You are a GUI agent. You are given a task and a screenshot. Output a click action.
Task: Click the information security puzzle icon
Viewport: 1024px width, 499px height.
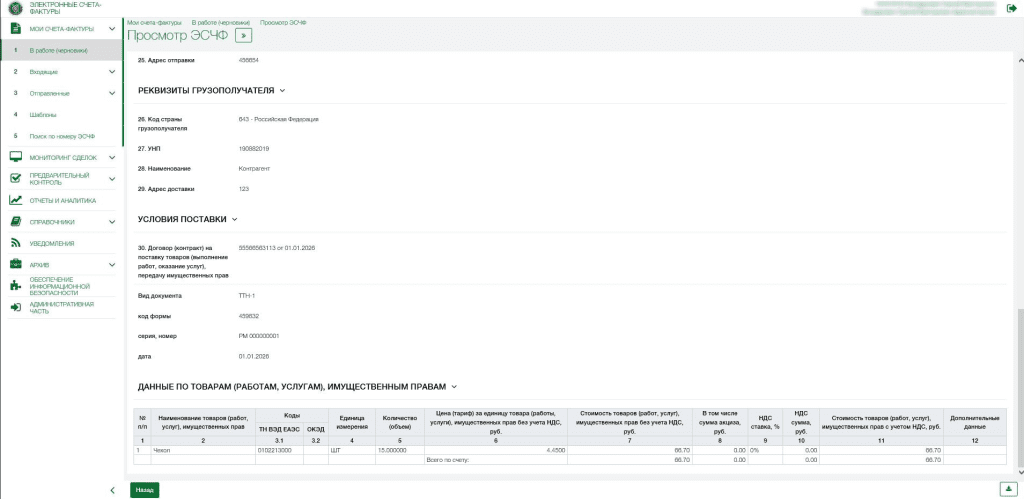coord(15,286)
